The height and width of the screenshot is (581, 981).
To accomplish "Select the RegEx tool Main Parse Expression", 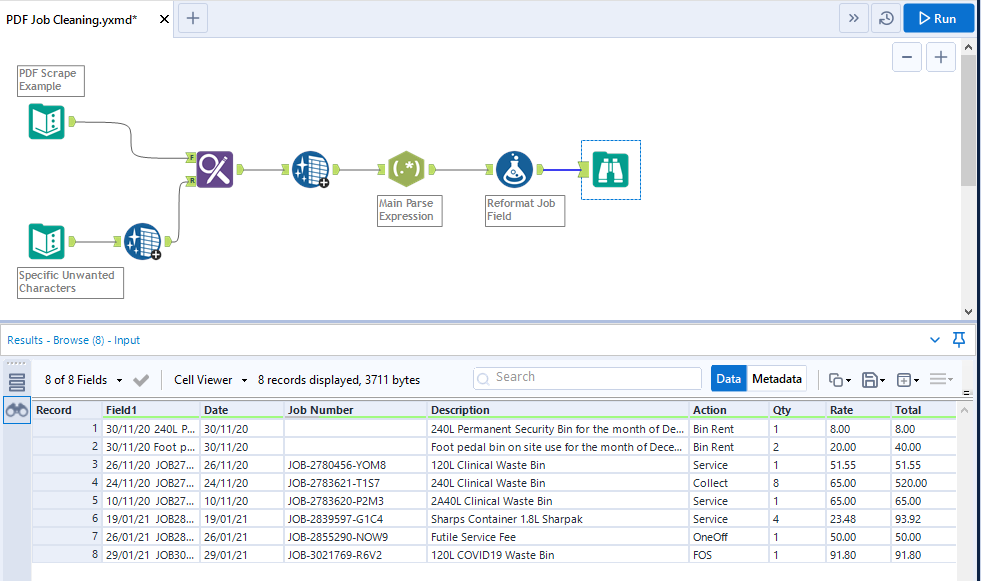I will (x=407, y=169).
